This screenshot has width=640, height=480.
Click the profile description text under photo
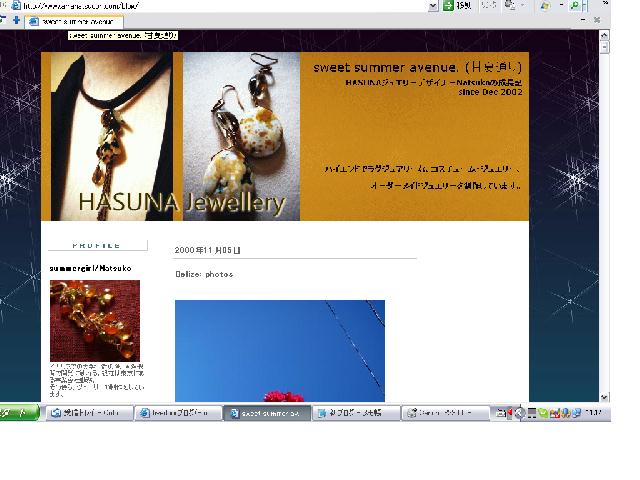(97, 380)
